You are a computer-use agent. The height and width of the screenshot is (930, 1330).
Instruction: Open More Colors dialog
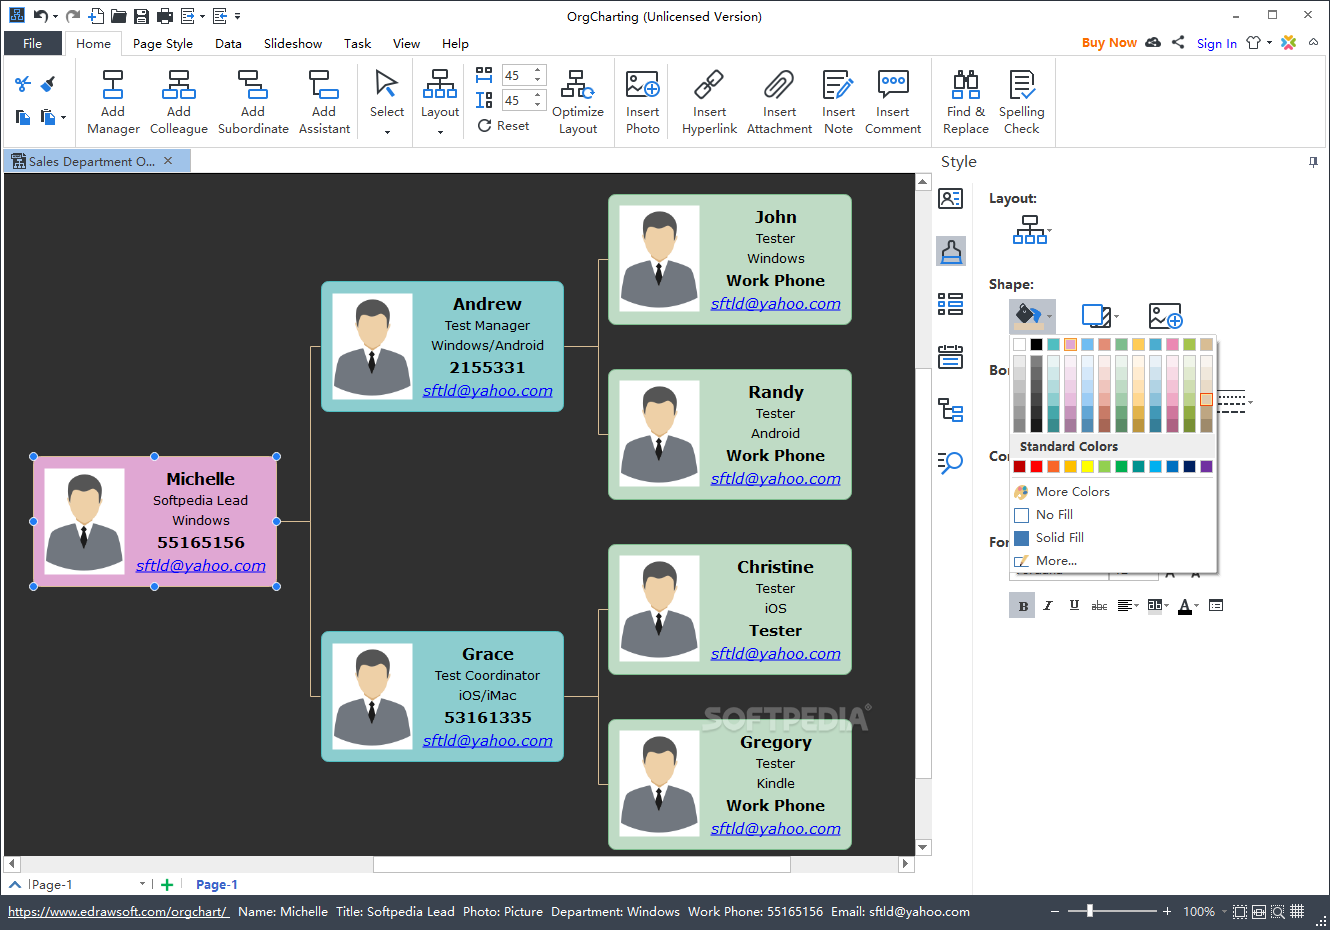coord(1072,492)
